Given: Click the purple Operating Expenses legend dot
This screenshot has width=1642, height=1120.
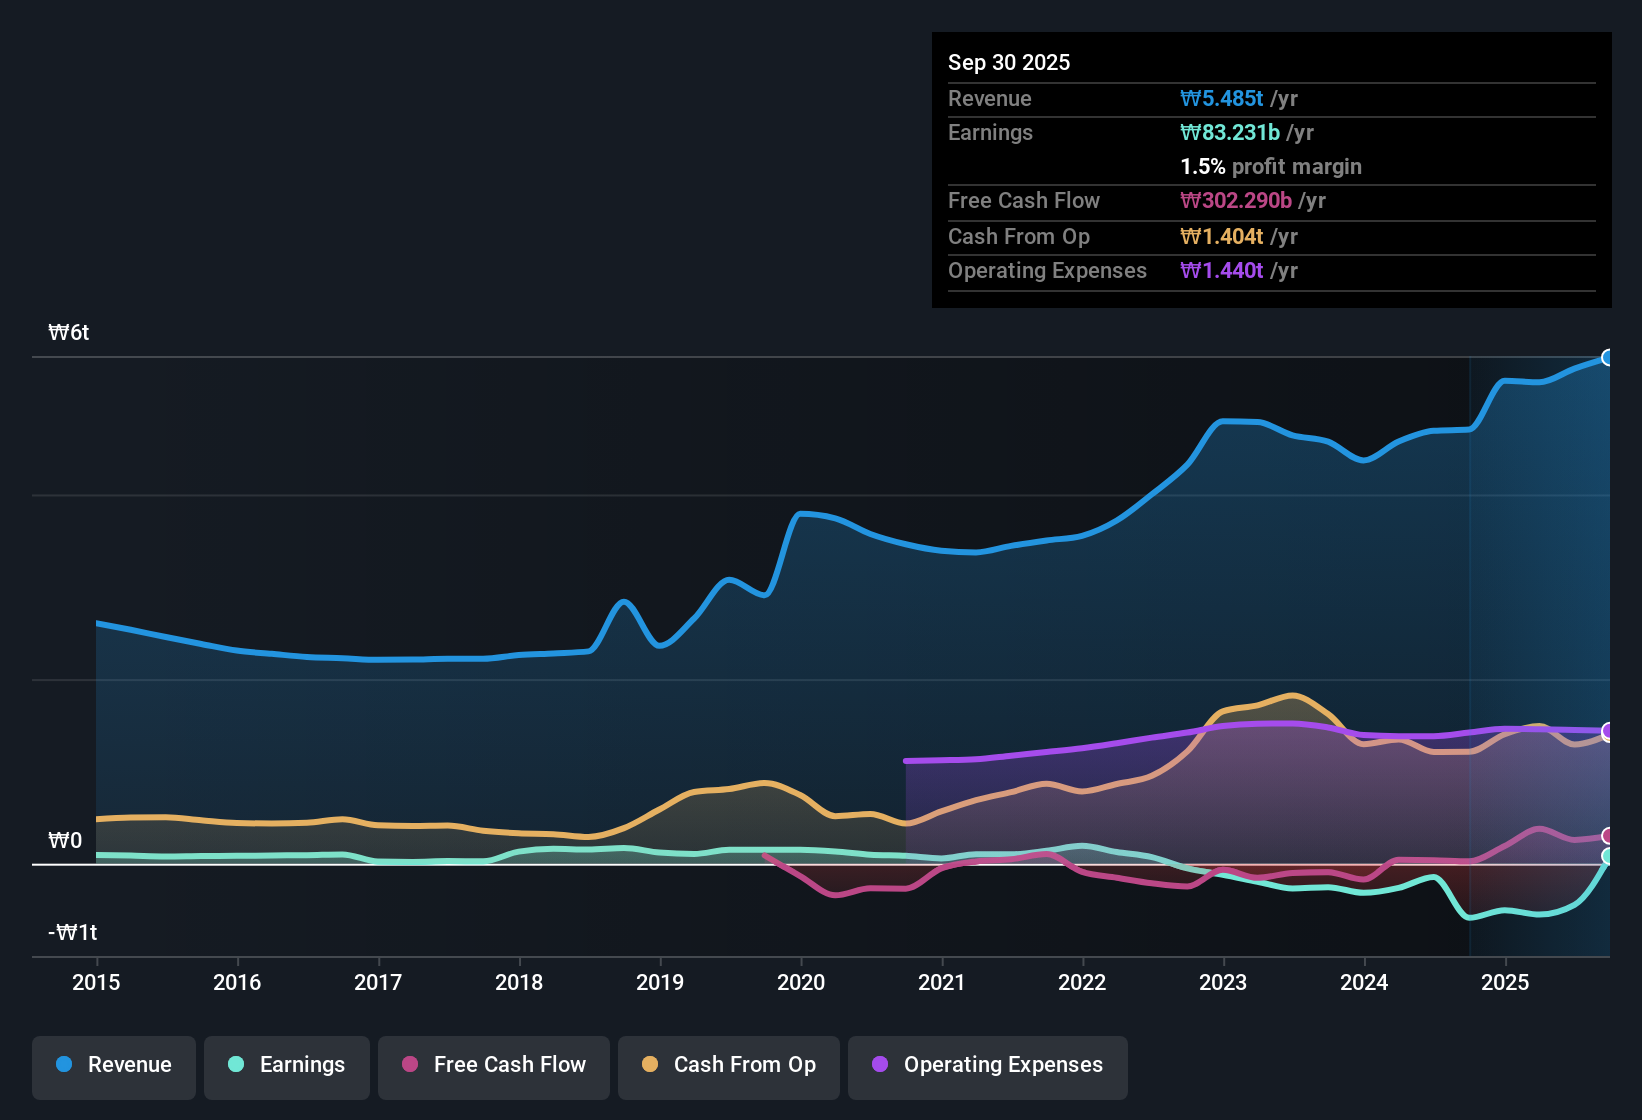Looking at the screenshot, I should [x=880, y=1065].
